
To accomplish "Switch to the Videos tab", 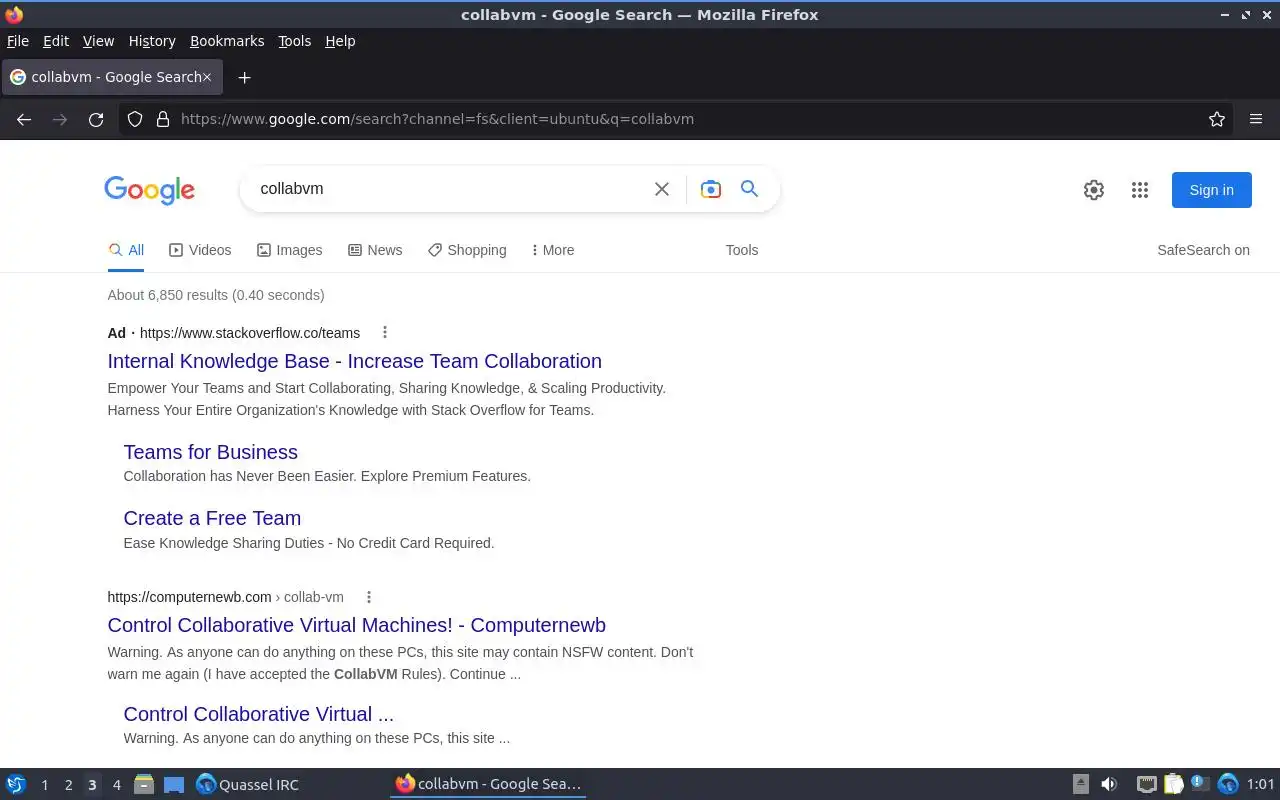I will pyautogui.click(x=200, y=250).
